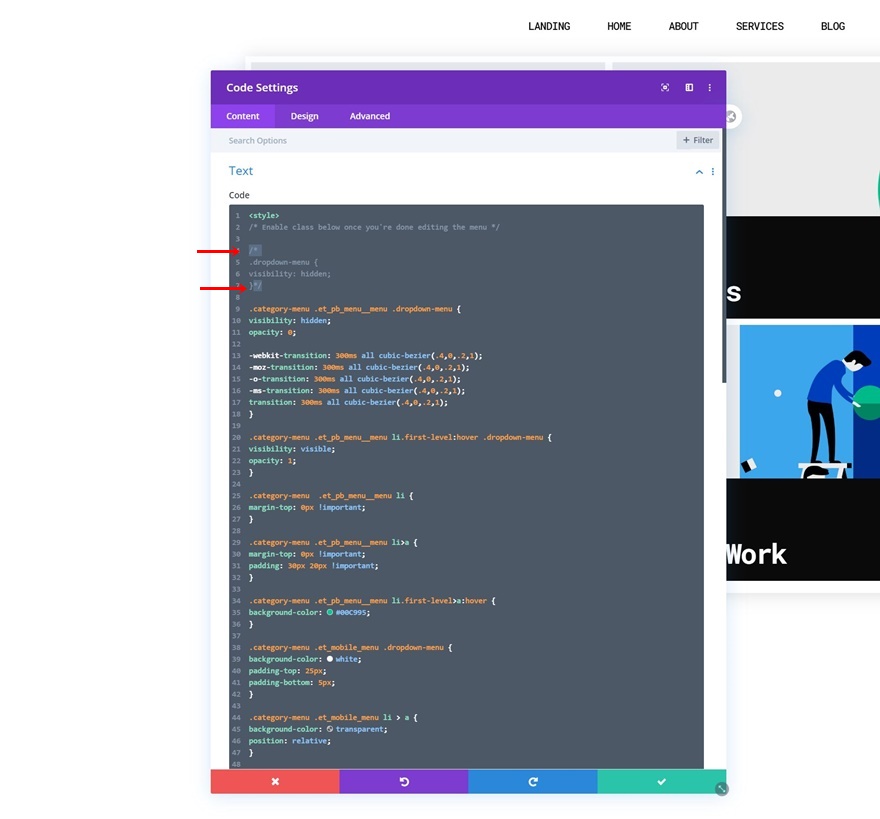This screenshot has width=880, height=819.
Task: Click the #00C995 green color swatch
Action: 330,612
